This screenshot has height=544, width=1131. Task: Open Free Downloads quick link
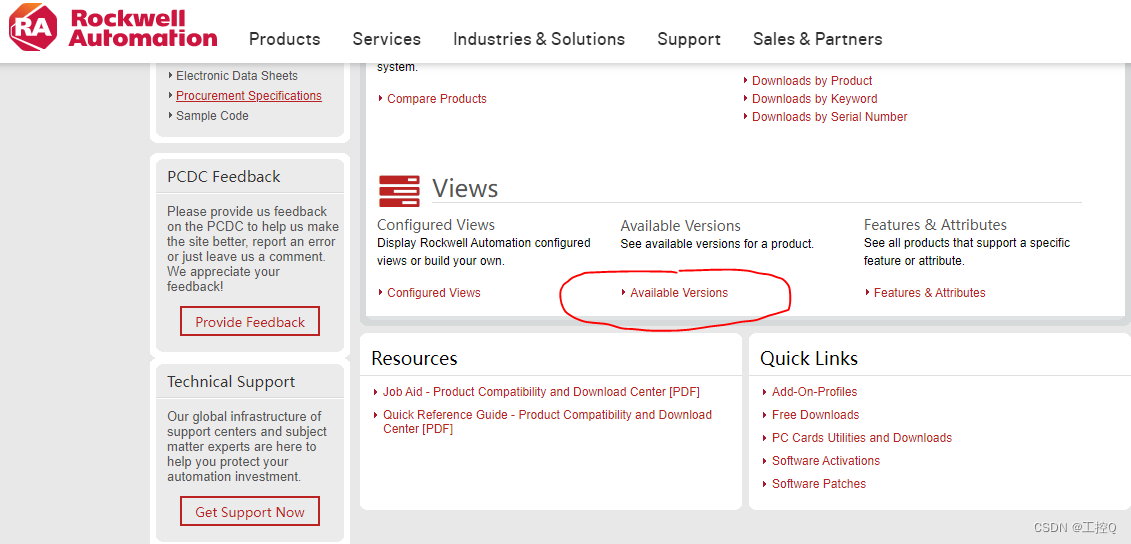click(x=815, y=415)
